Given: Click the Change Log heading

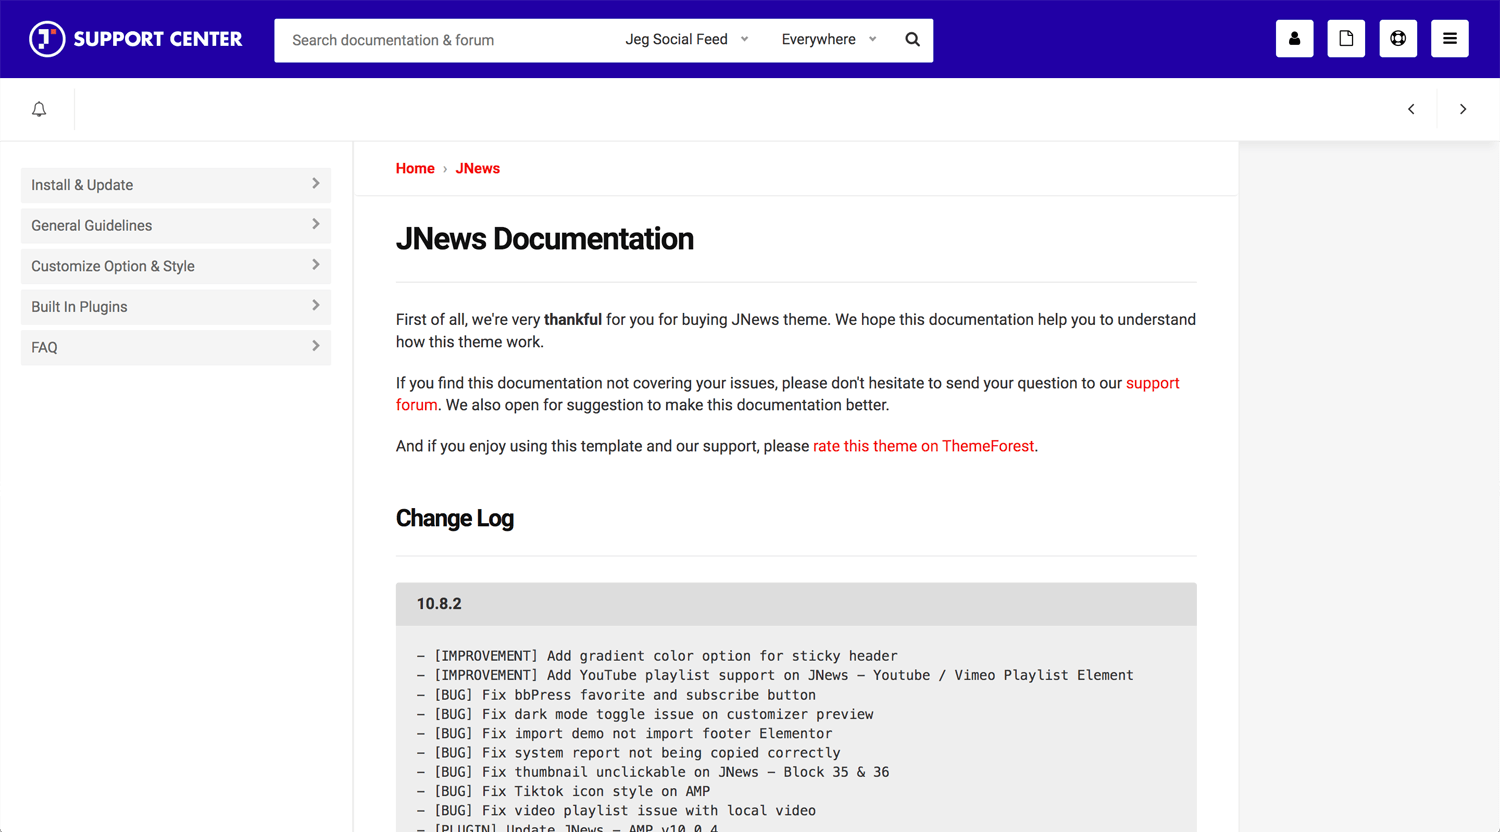Looking at the screenshot, I should coord(454,518).
